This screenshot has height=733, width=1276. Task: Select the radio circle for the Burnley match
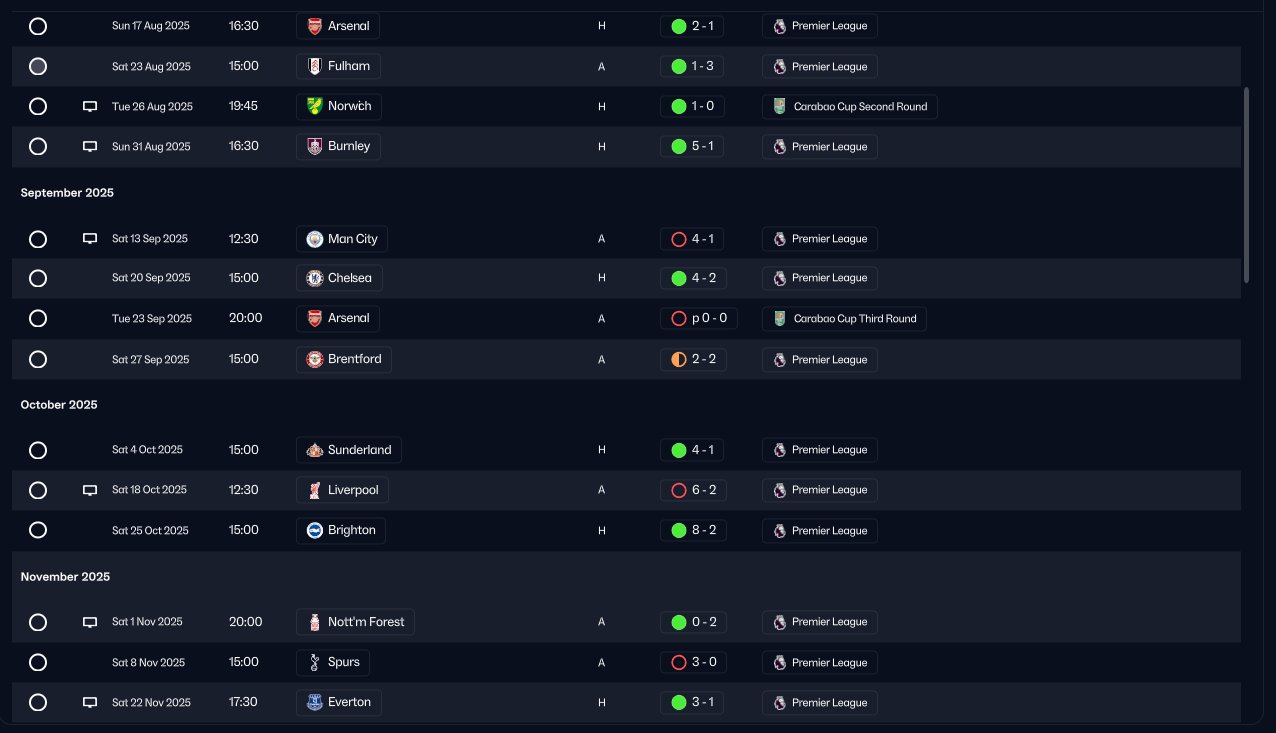(x=38, y=147)
